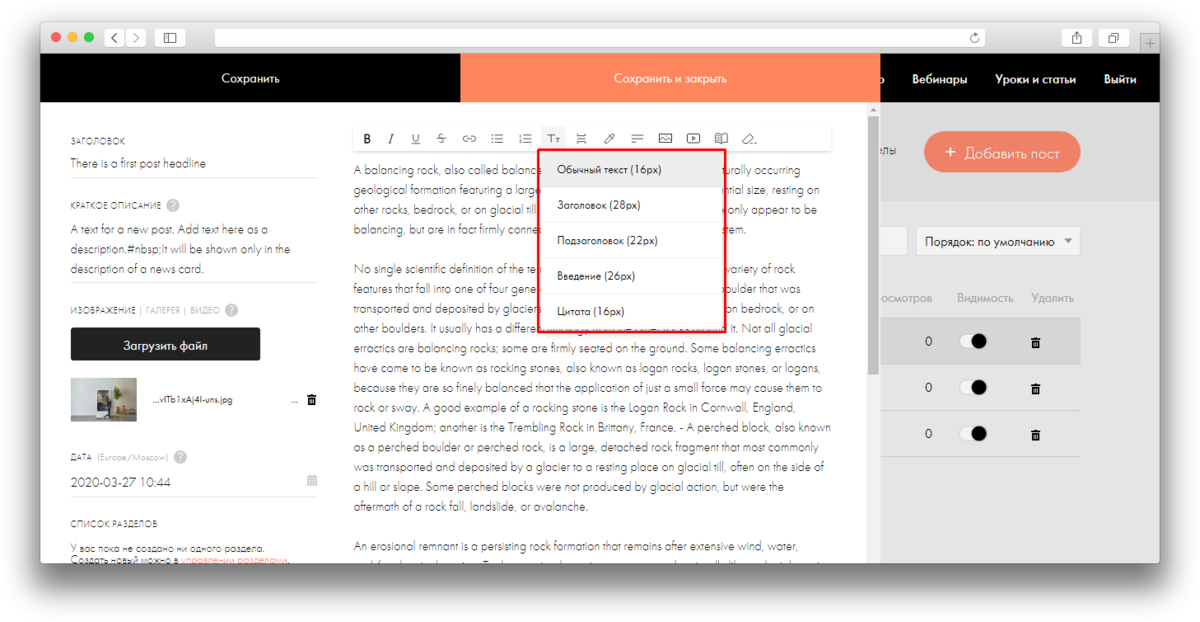Toggle visibility of the first post row

point(972,341)
